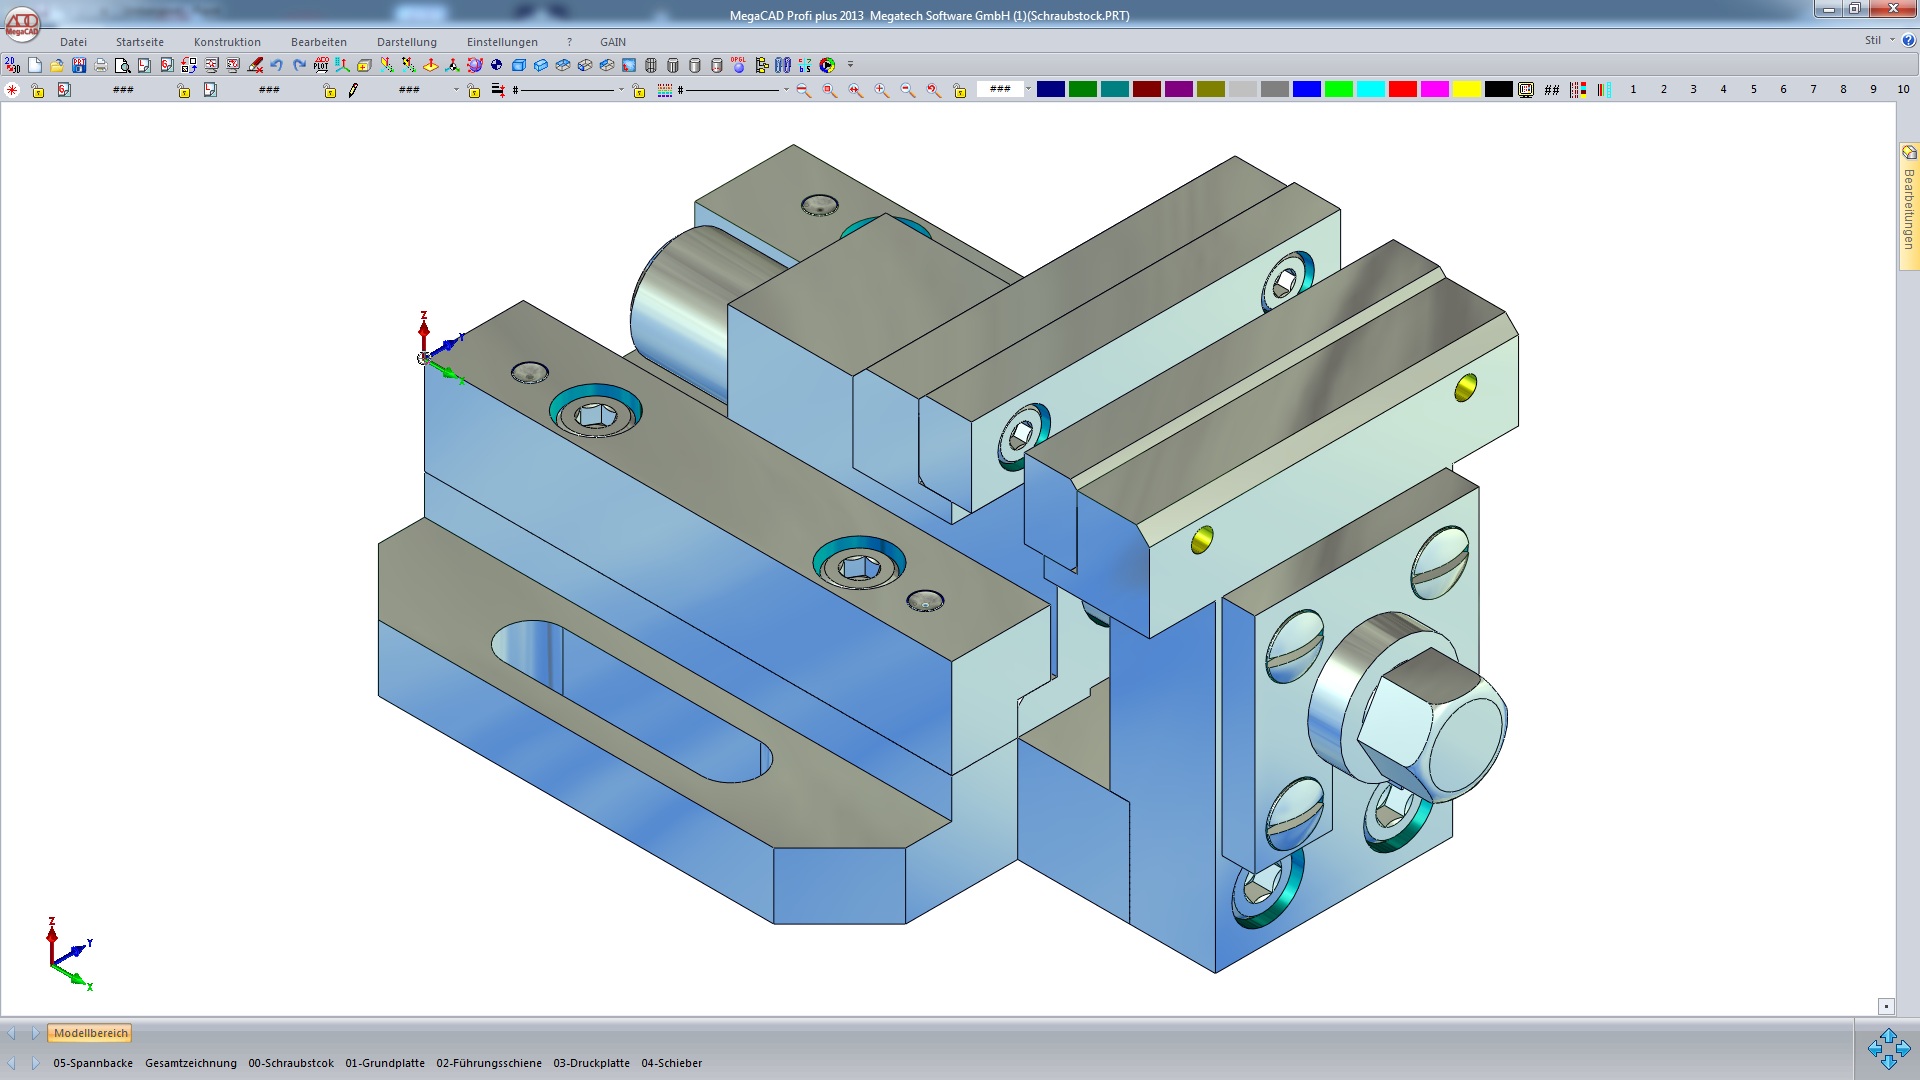
Task: Click the Print icon in toolbar
Action: 100,65
